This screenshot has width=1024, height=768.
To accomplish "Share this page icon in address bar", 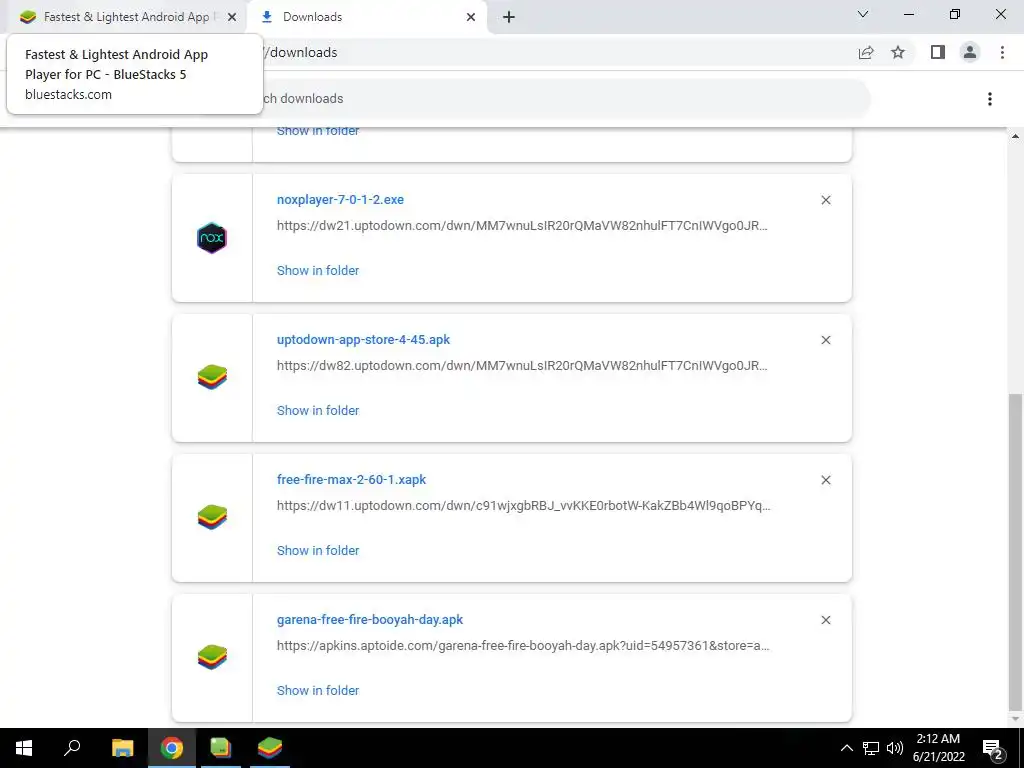I will [866, 52].
